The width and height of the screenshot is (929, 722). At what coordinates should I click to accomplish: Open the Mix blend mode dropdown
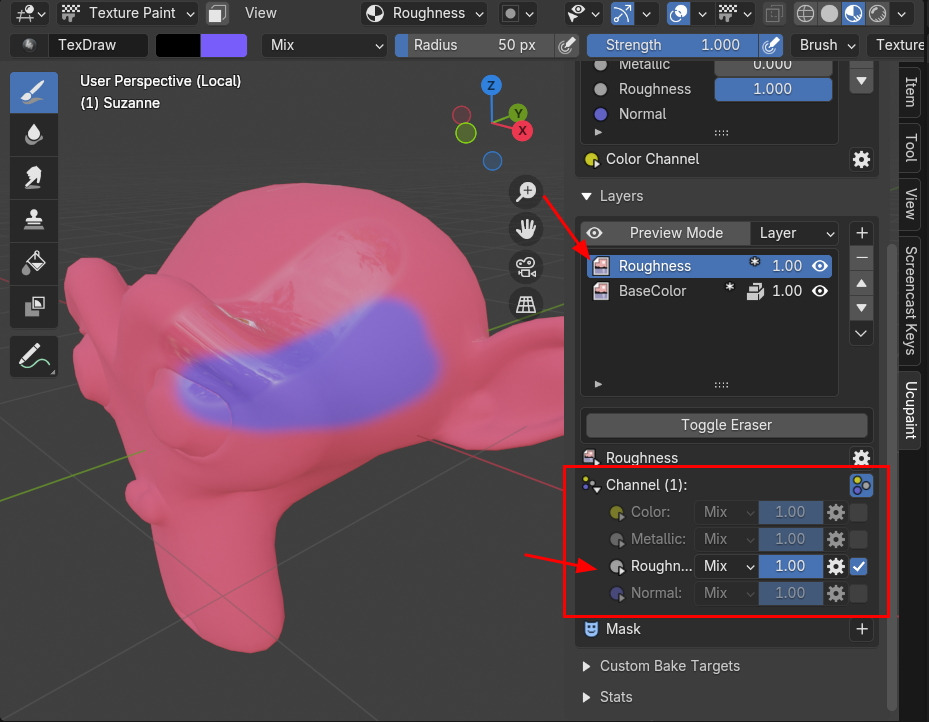(x=325, y=45)
